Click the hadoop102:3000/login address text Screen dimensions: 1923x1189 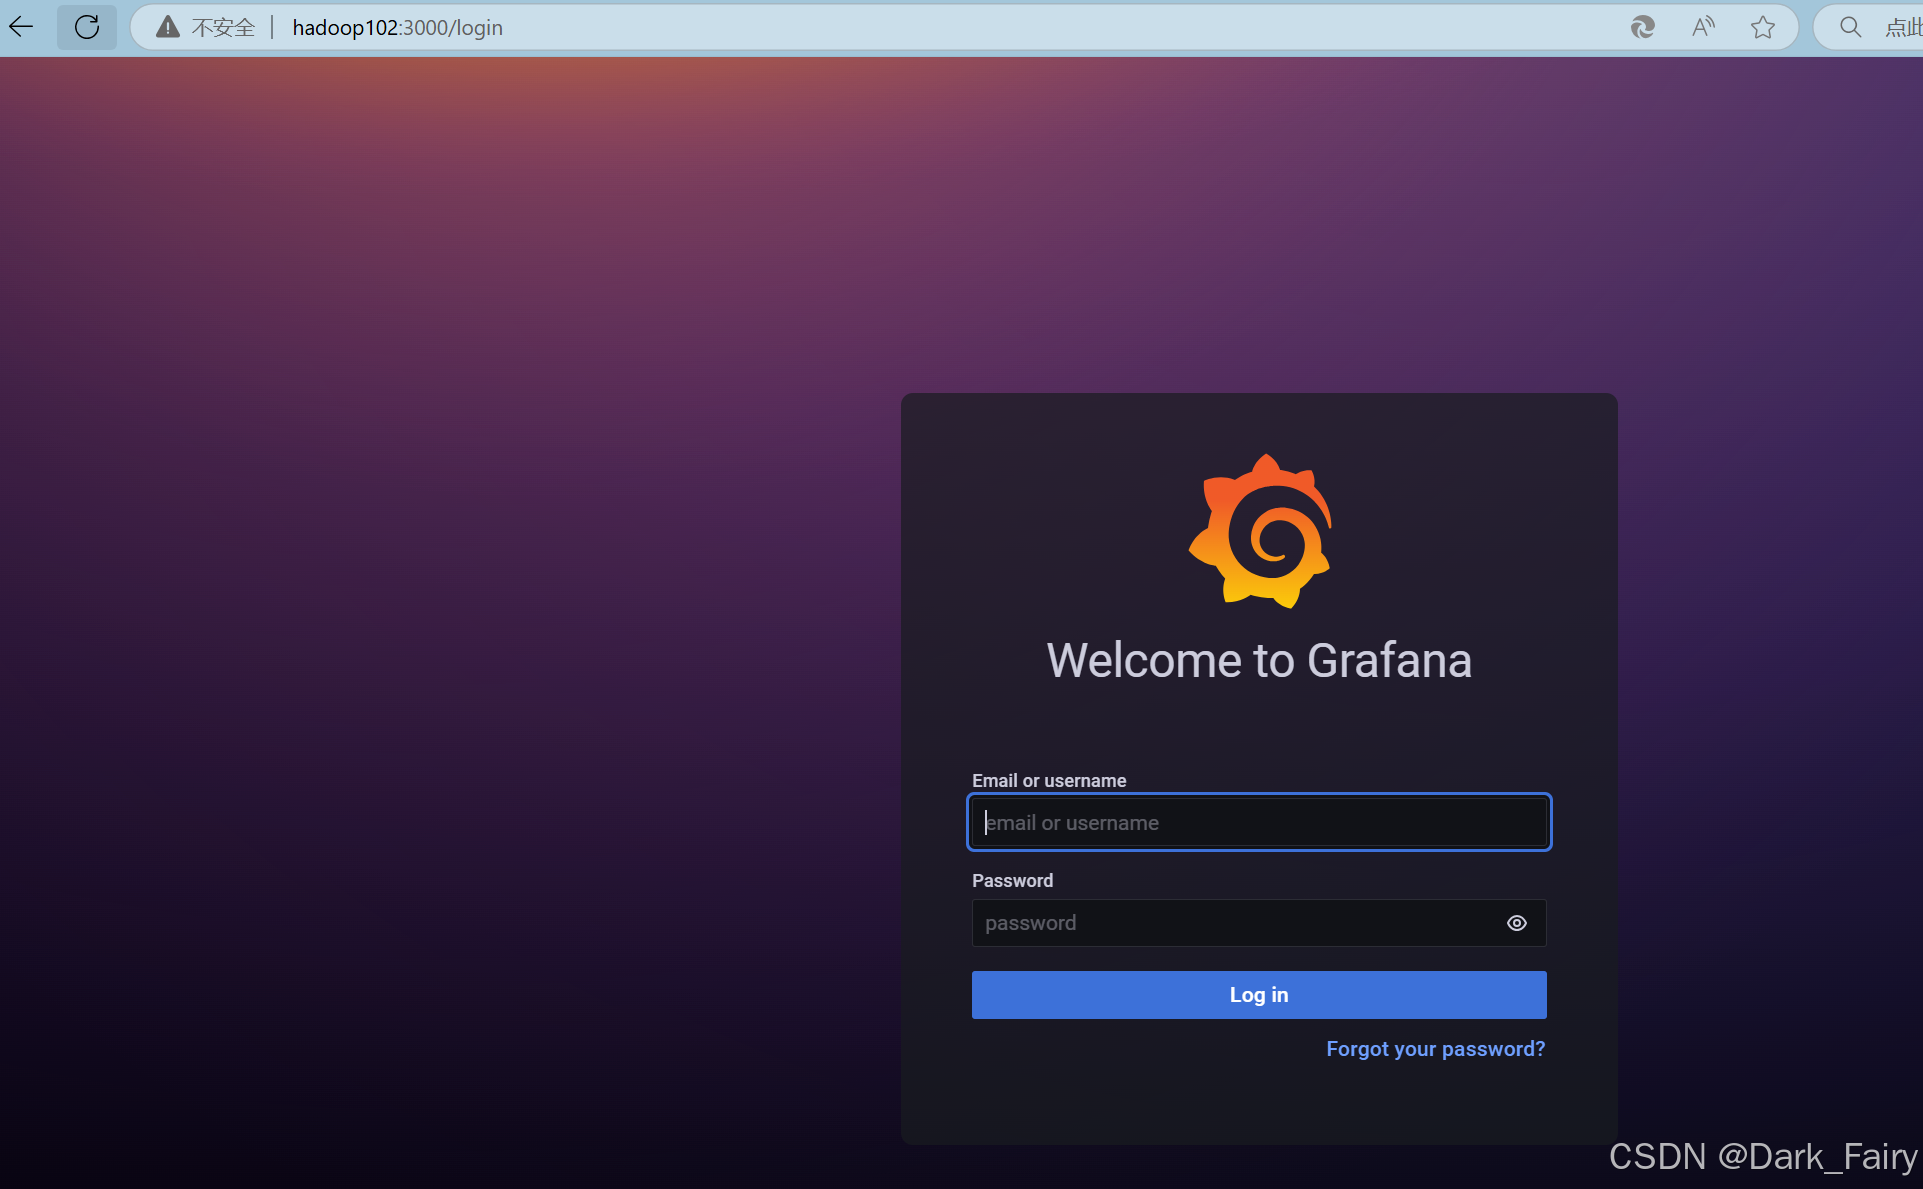(397, 27)
